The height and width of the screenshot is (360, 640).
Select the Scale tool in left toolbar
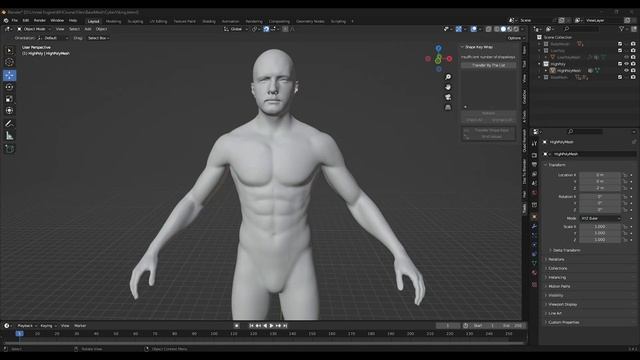(9, 99)
